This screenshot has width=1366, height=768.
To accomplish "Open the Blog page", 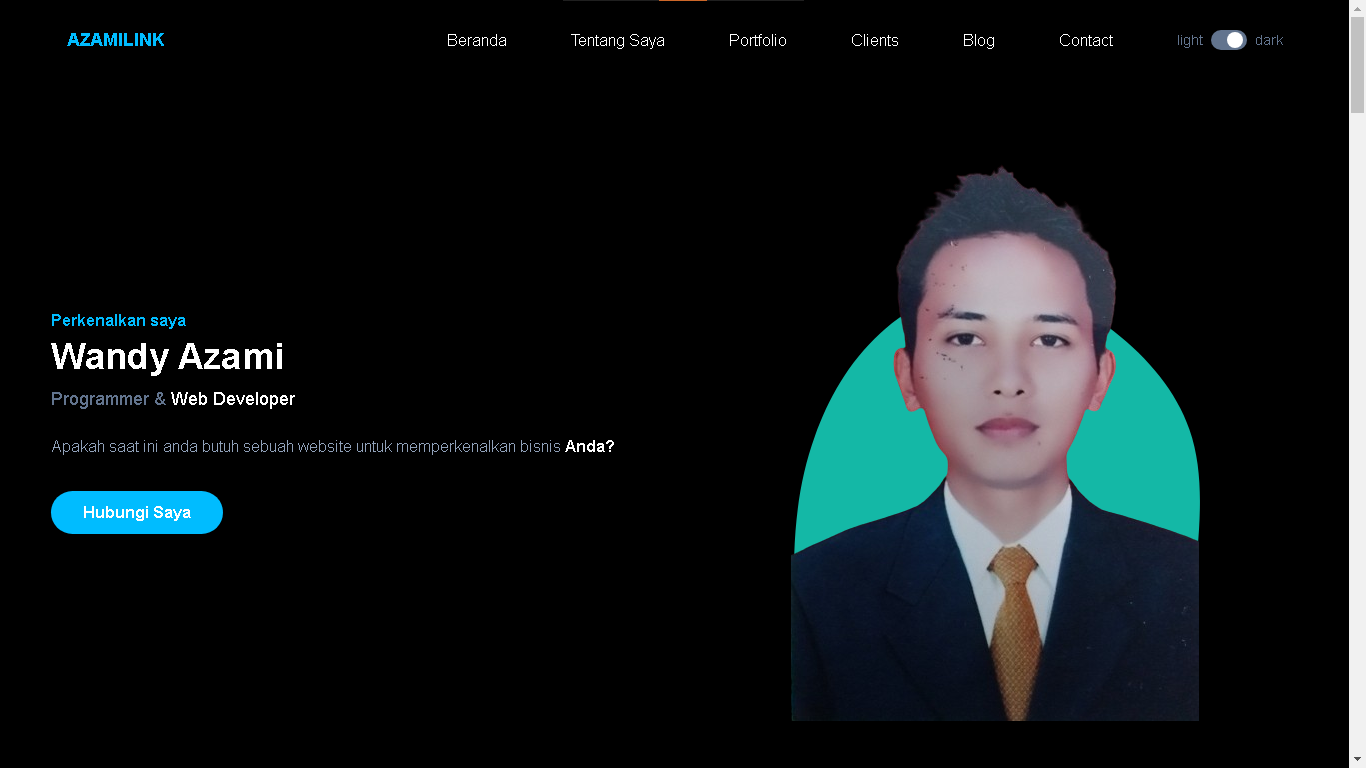I will 978,40.
